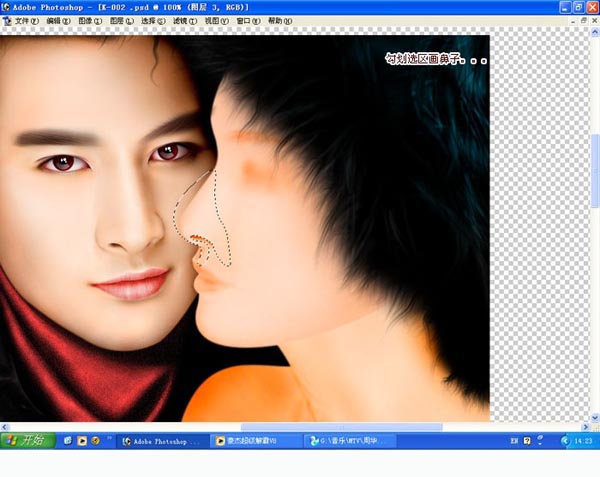Switch to Adobe Photoshop taskbar button
600x477 pixels.
(162, 441)
